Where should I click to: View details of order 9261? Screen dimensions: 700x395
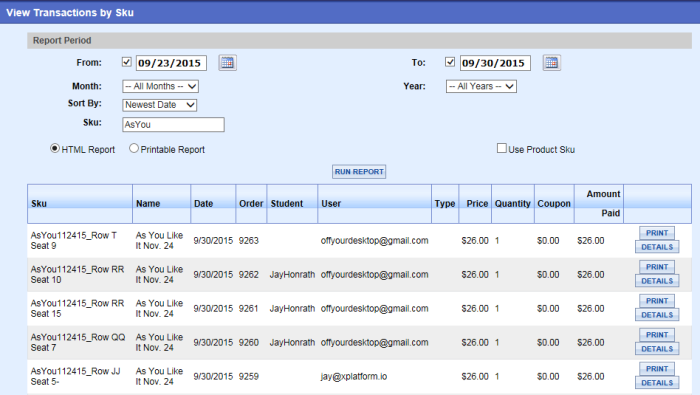[x=657, y=315]
